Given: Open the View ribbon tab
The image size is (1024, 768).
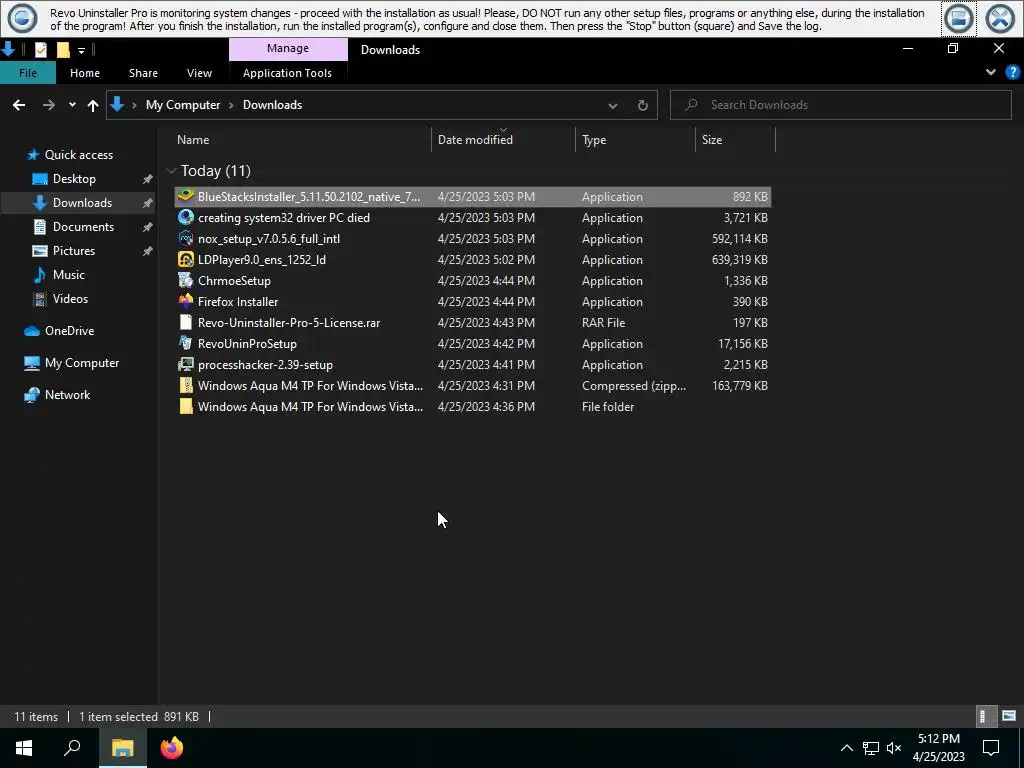Looking at the screenshot, I should coord(199,73).
